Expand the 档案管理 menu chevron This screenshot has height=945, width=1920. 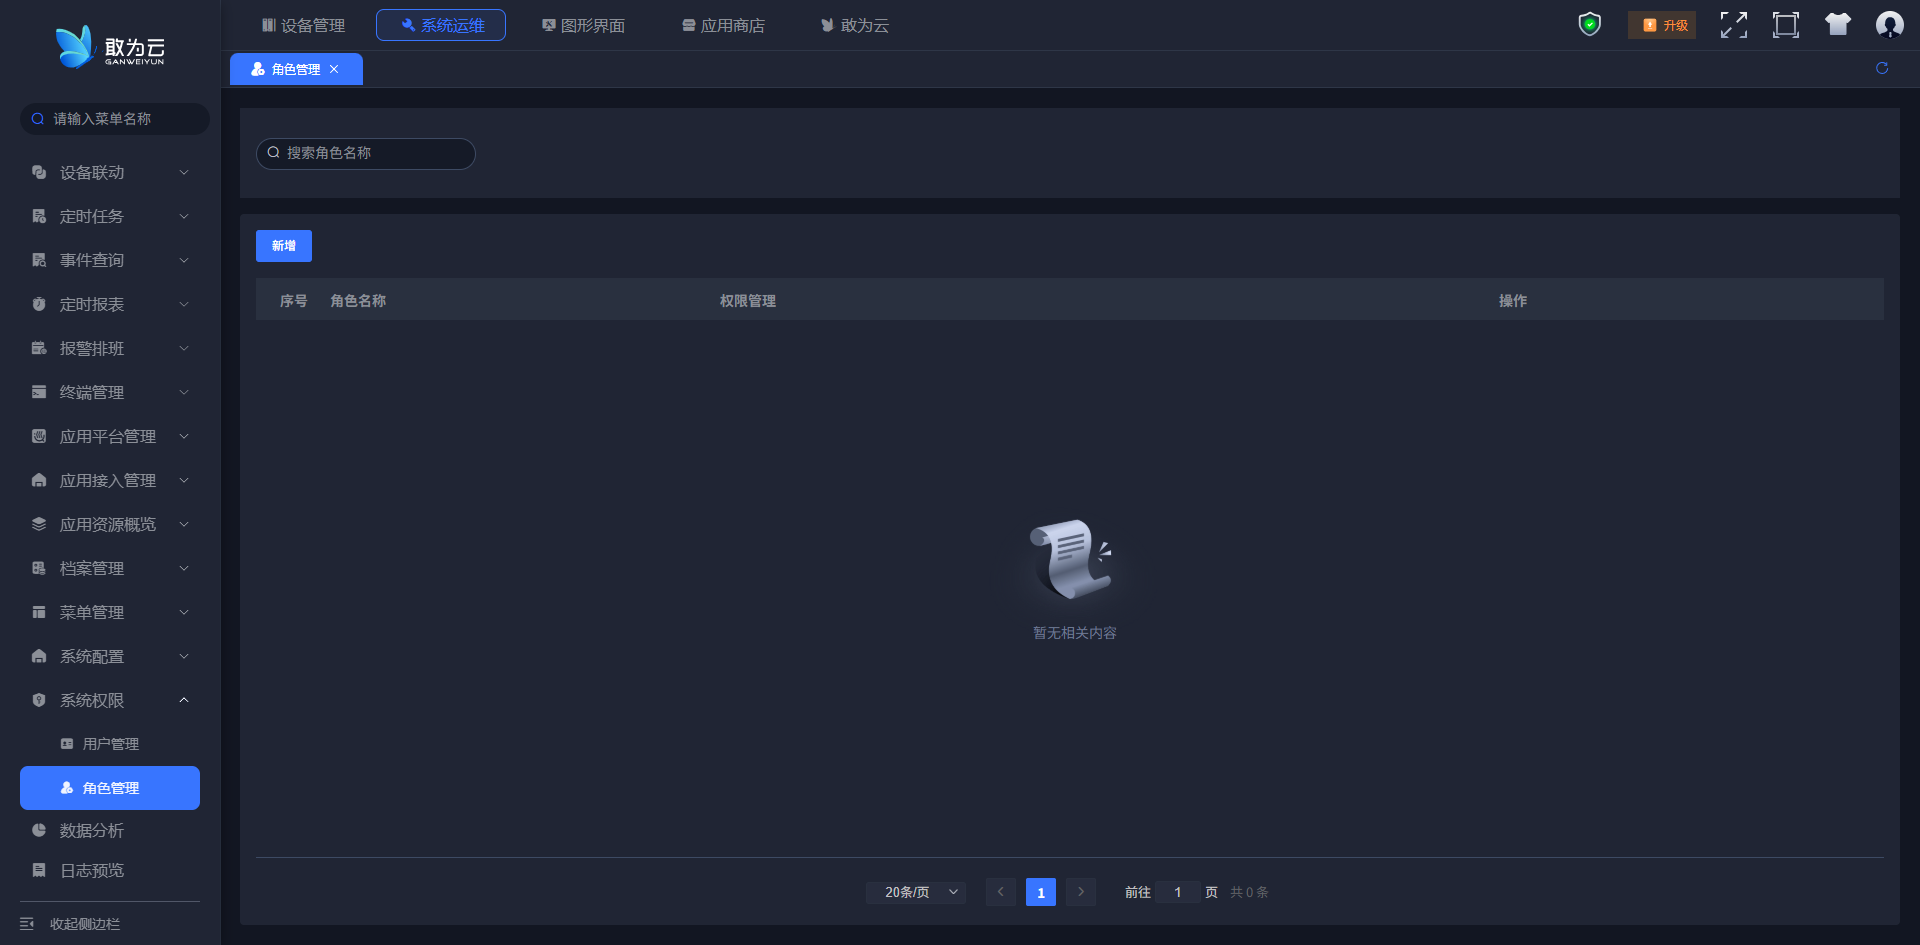184,568
